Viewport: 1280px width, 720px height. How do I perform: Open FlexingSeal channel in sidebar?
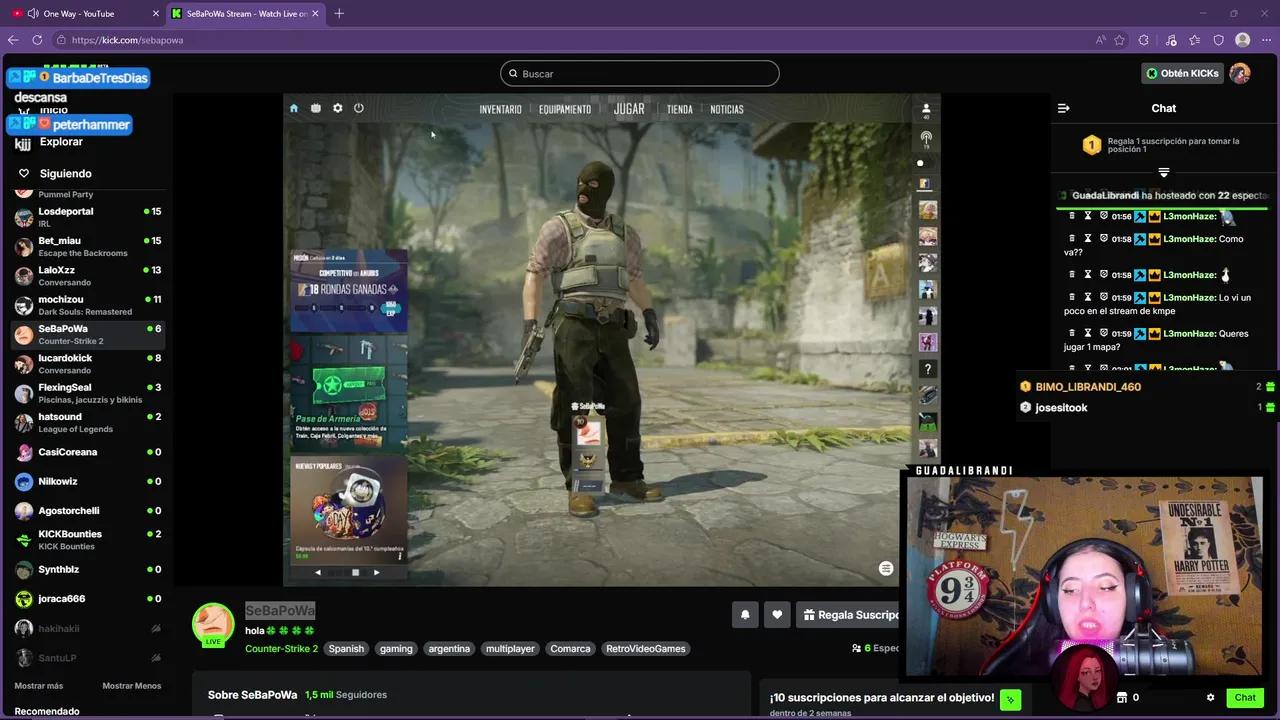coord(88,393)
